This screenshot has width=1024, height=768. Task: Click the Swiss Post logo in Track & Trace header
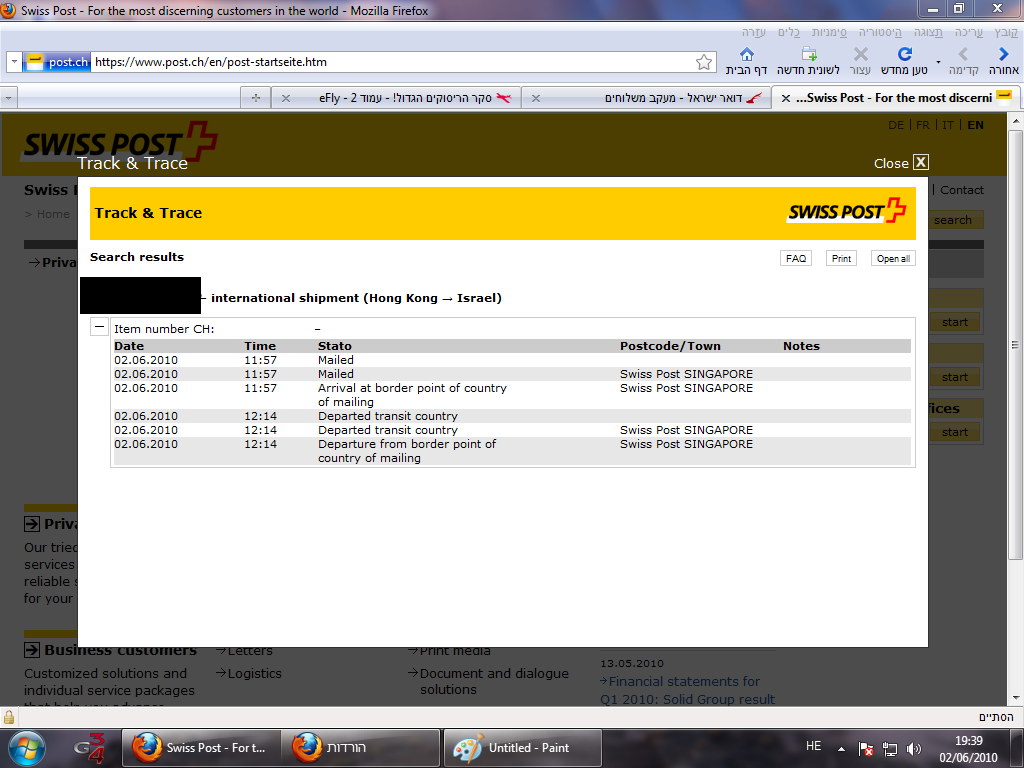click(847, 211)
